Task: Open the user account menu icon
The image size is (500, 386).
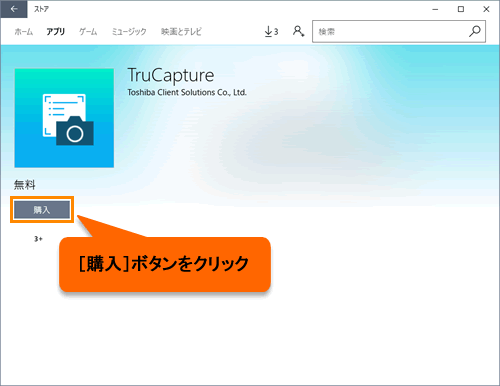Action: pos(298,31)
